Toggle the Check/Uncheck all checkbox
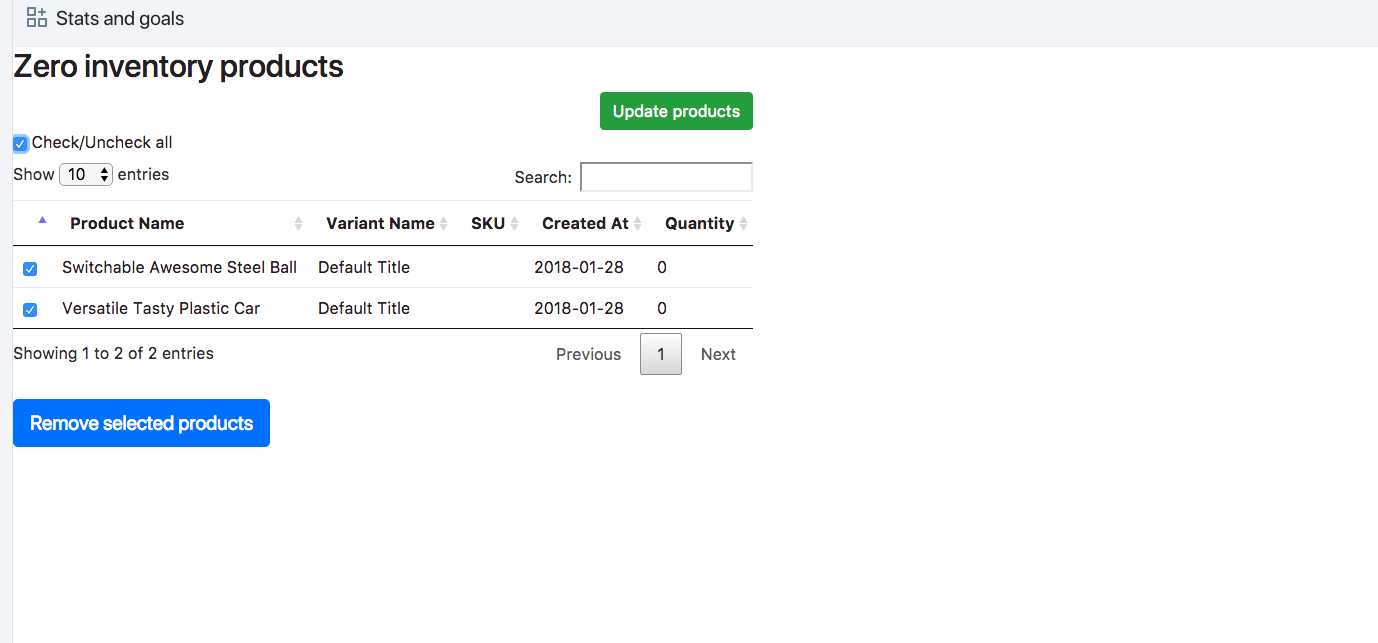The image size is (1378, 643). click(x=20, y=143)
